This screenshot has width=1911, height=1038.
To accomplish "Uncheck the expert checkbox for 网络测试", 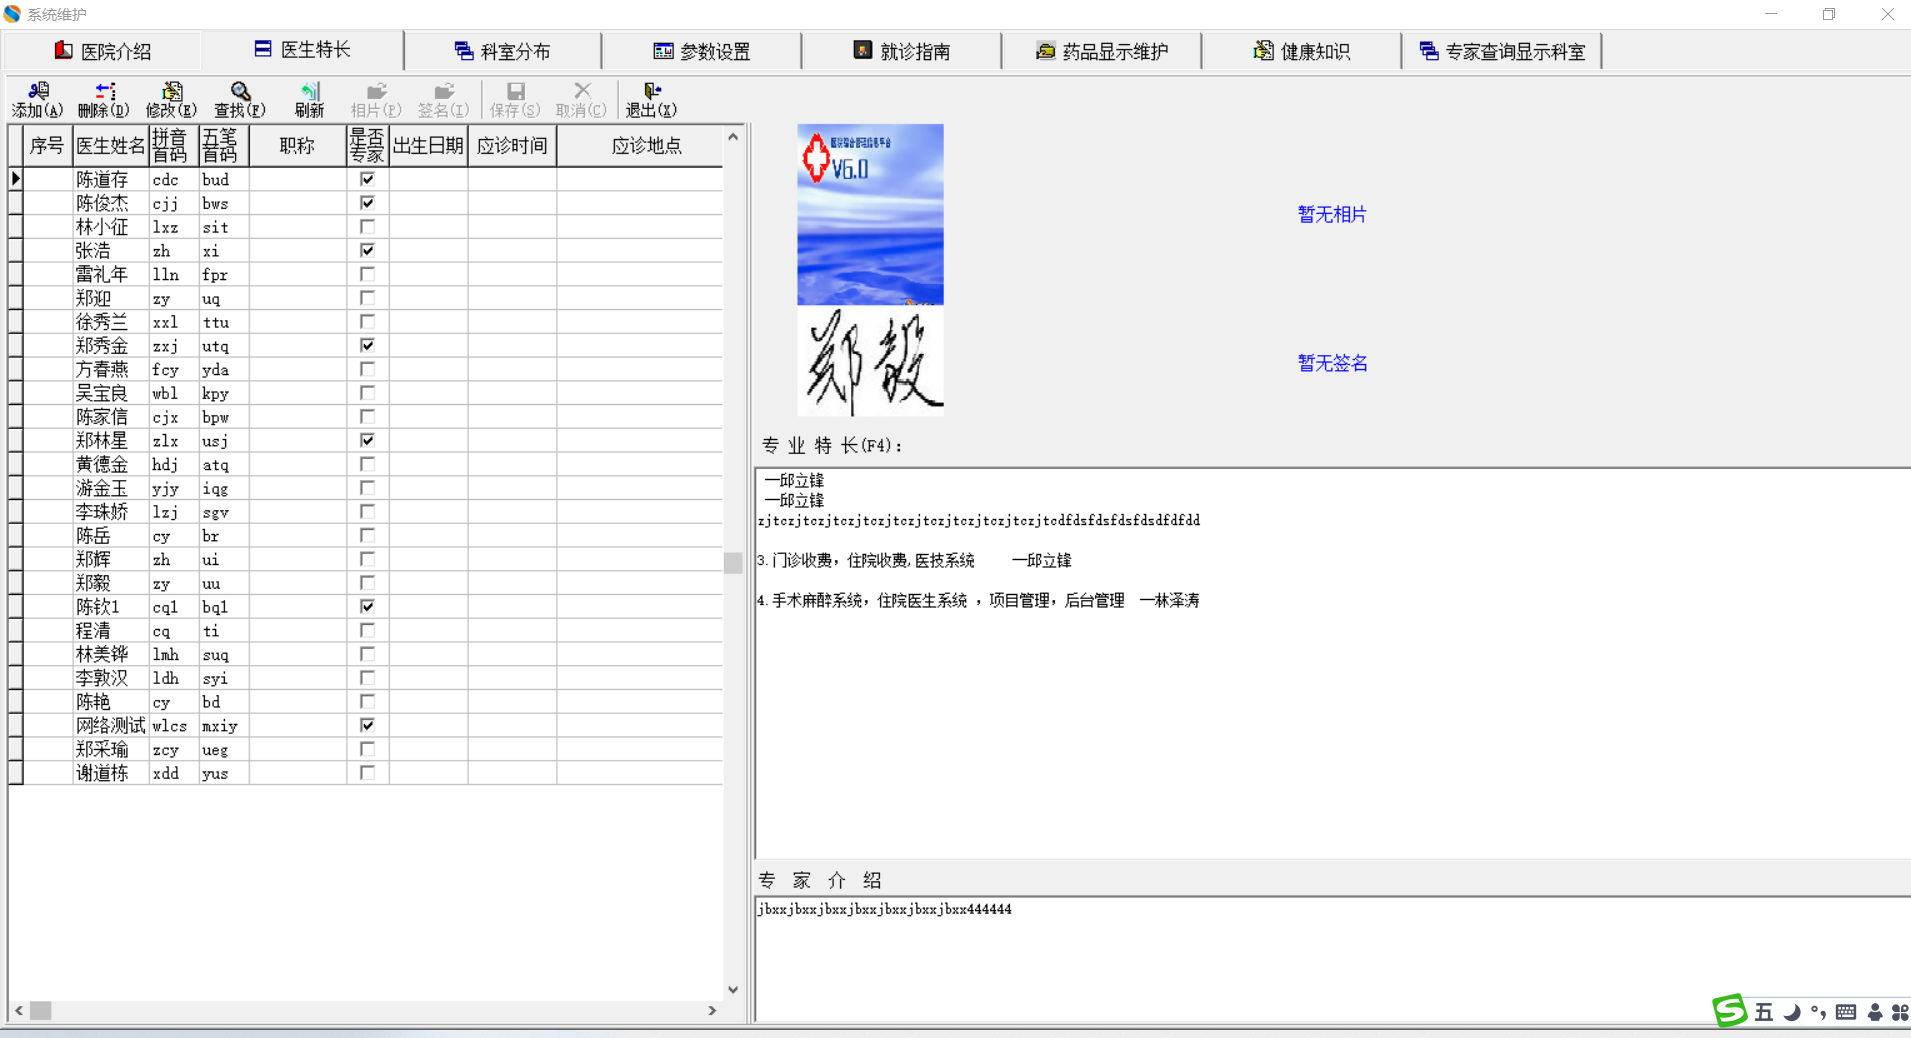I will tap(367, 725).
